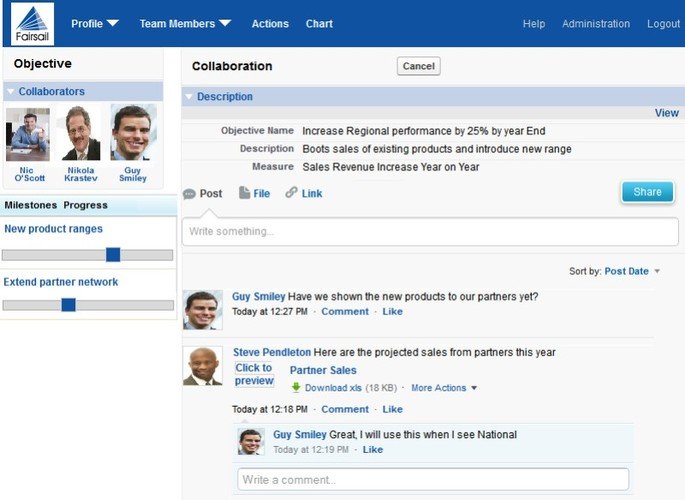
Task: Open the Chart menu item
Action: coord(319,24)
